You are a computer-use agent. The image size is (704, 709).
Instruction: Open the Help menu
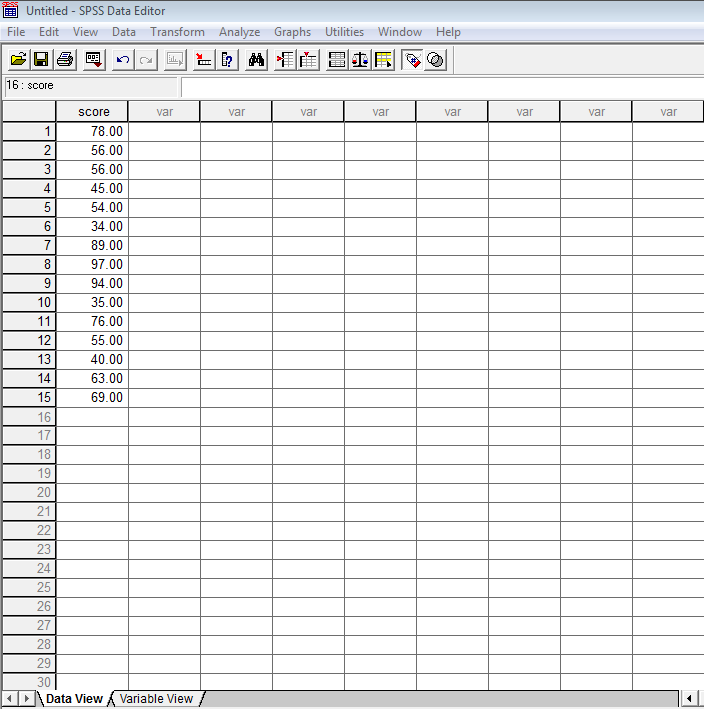[448, 32]
